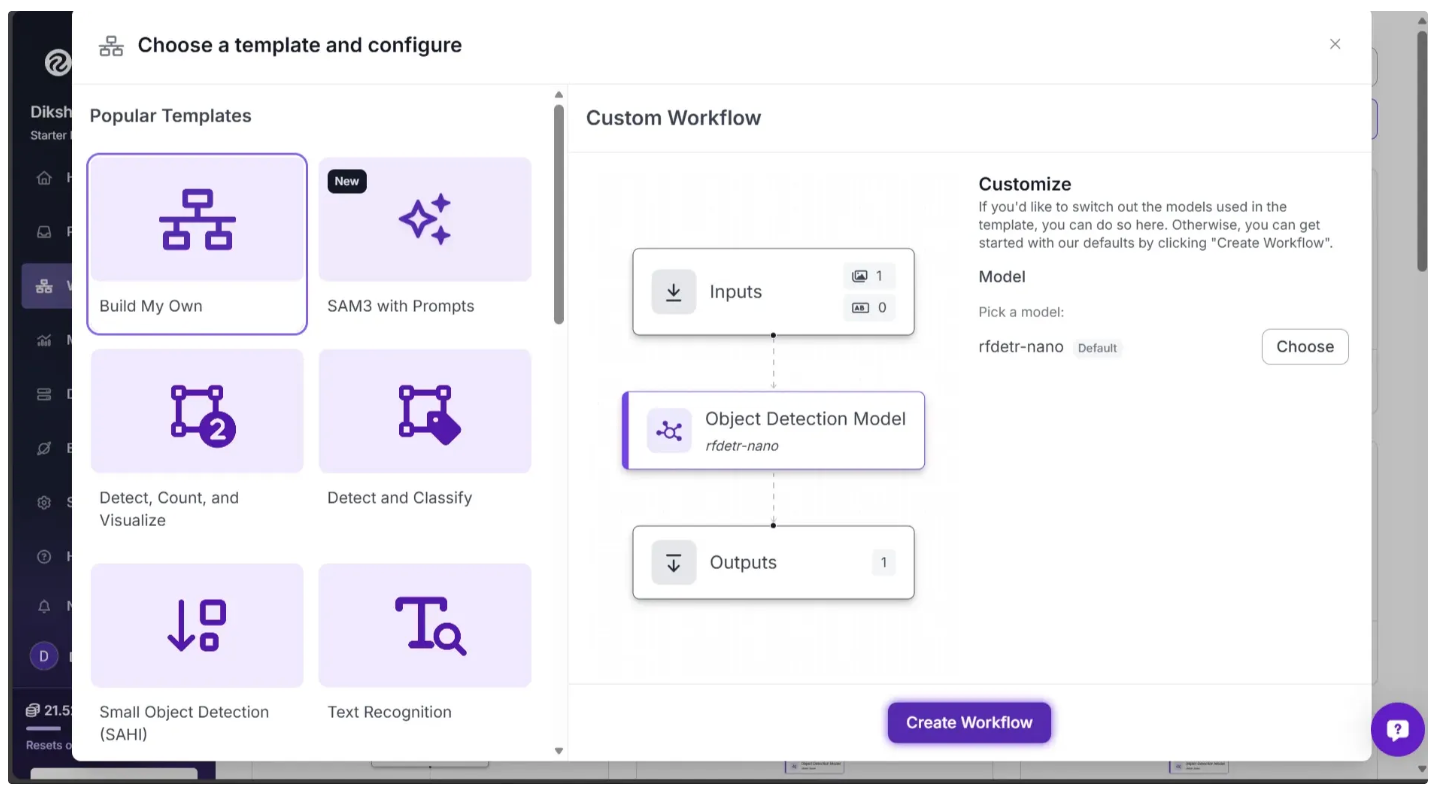This screenshot has width=1438, height=802.
Task: Click the Outputs node icon
Action: [x=673, y=563]
